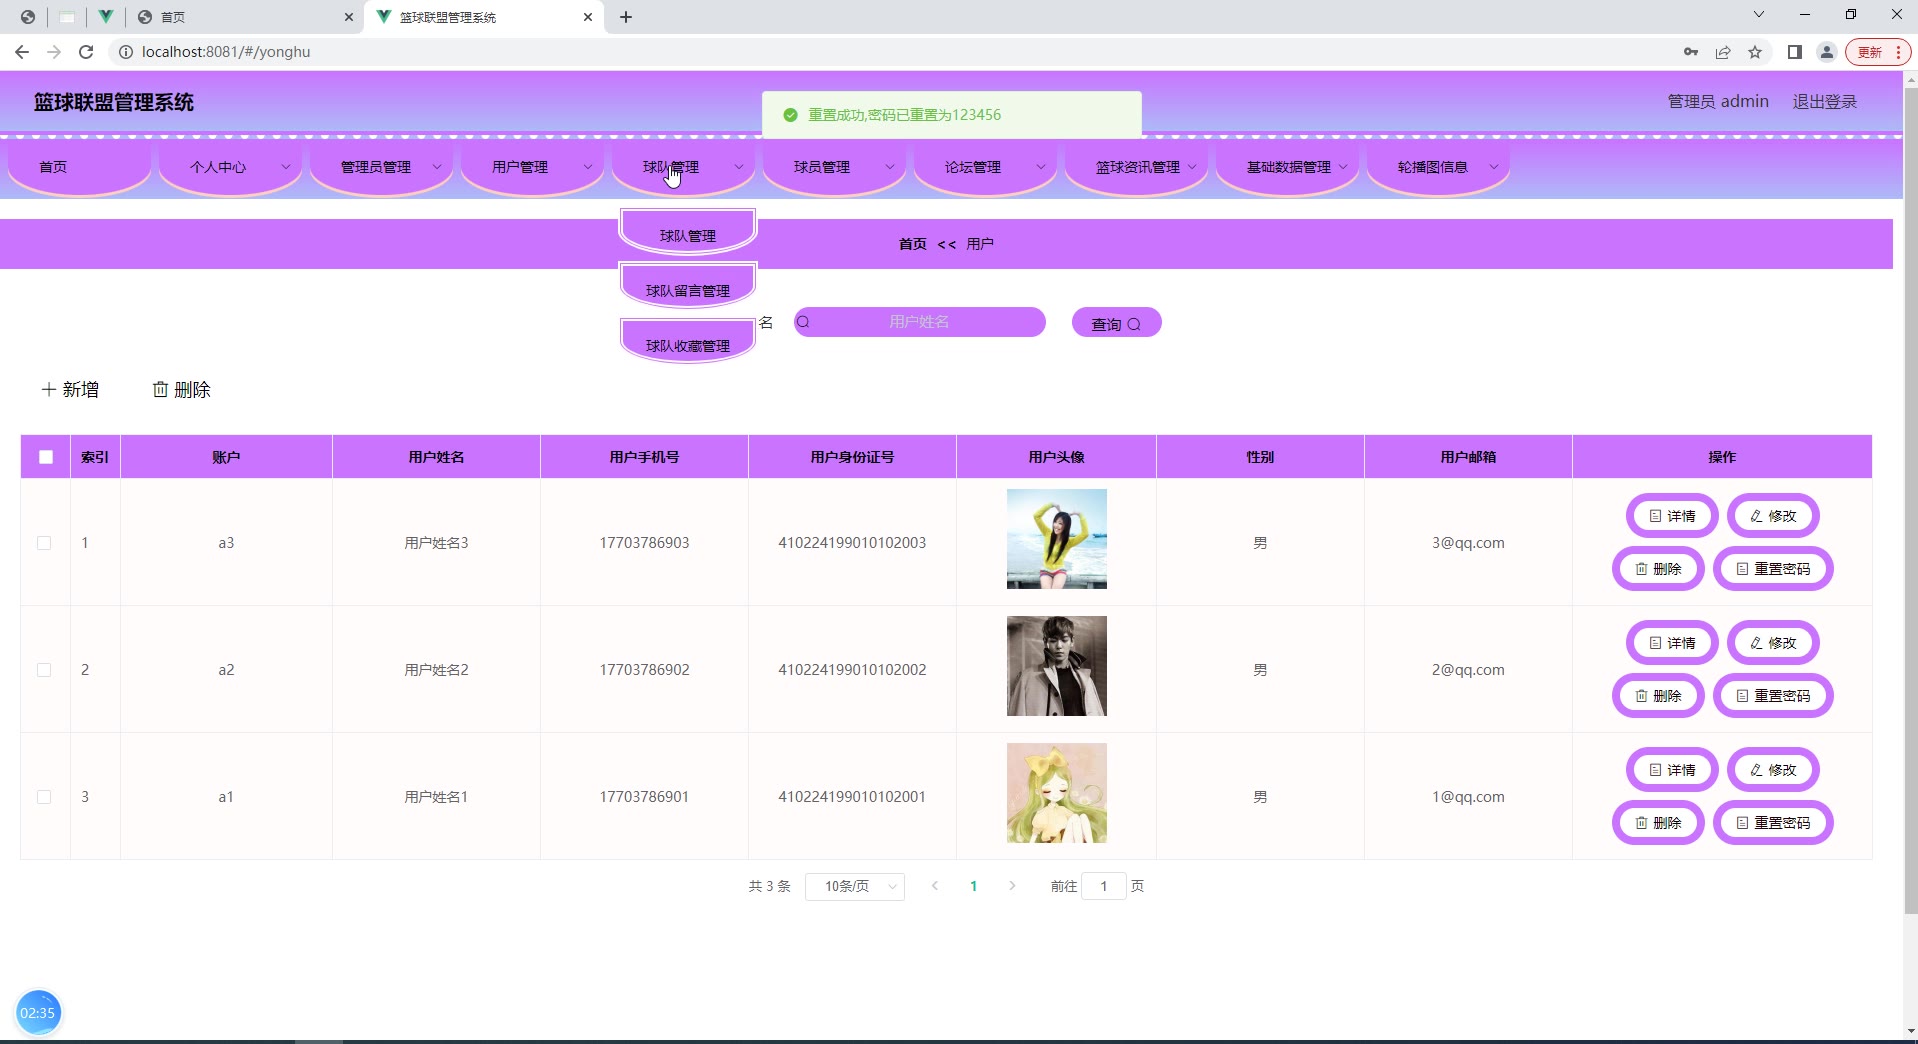
Task: Click the 用户姓名 search input field
Action: [920, 322]
